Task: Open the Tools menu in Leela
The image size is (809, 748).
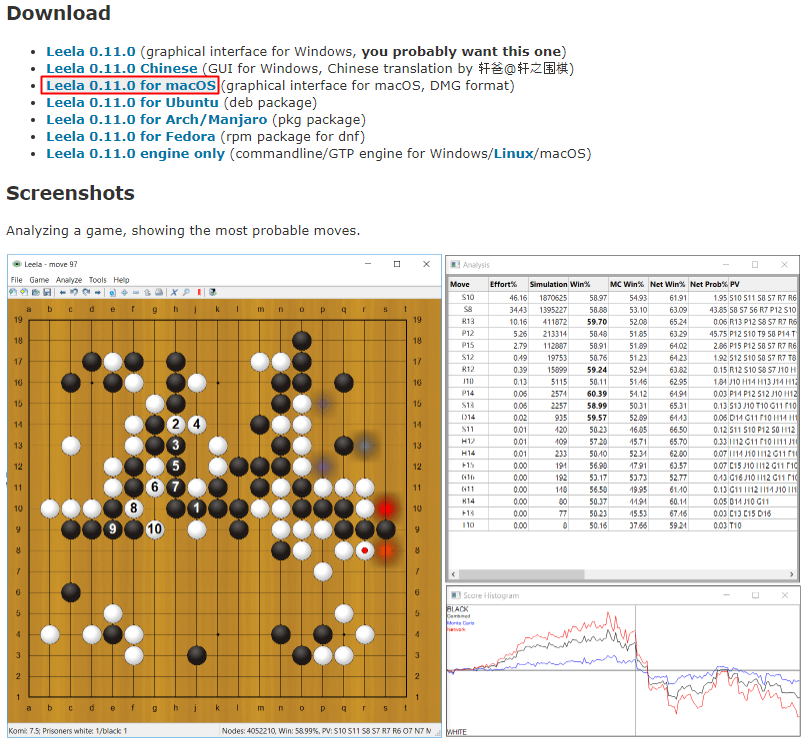Action: coord(98,280)
